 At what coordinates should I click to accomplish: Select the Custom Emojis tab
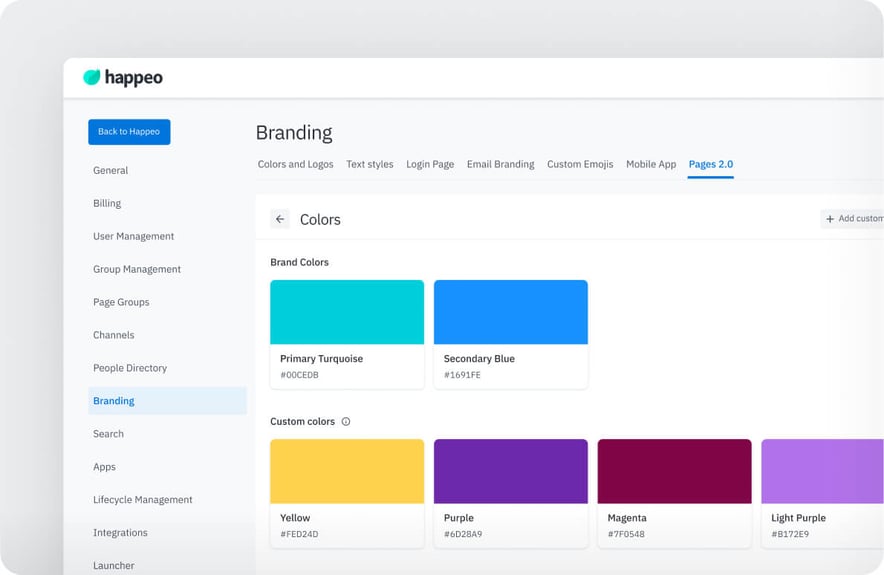(580, 164)
